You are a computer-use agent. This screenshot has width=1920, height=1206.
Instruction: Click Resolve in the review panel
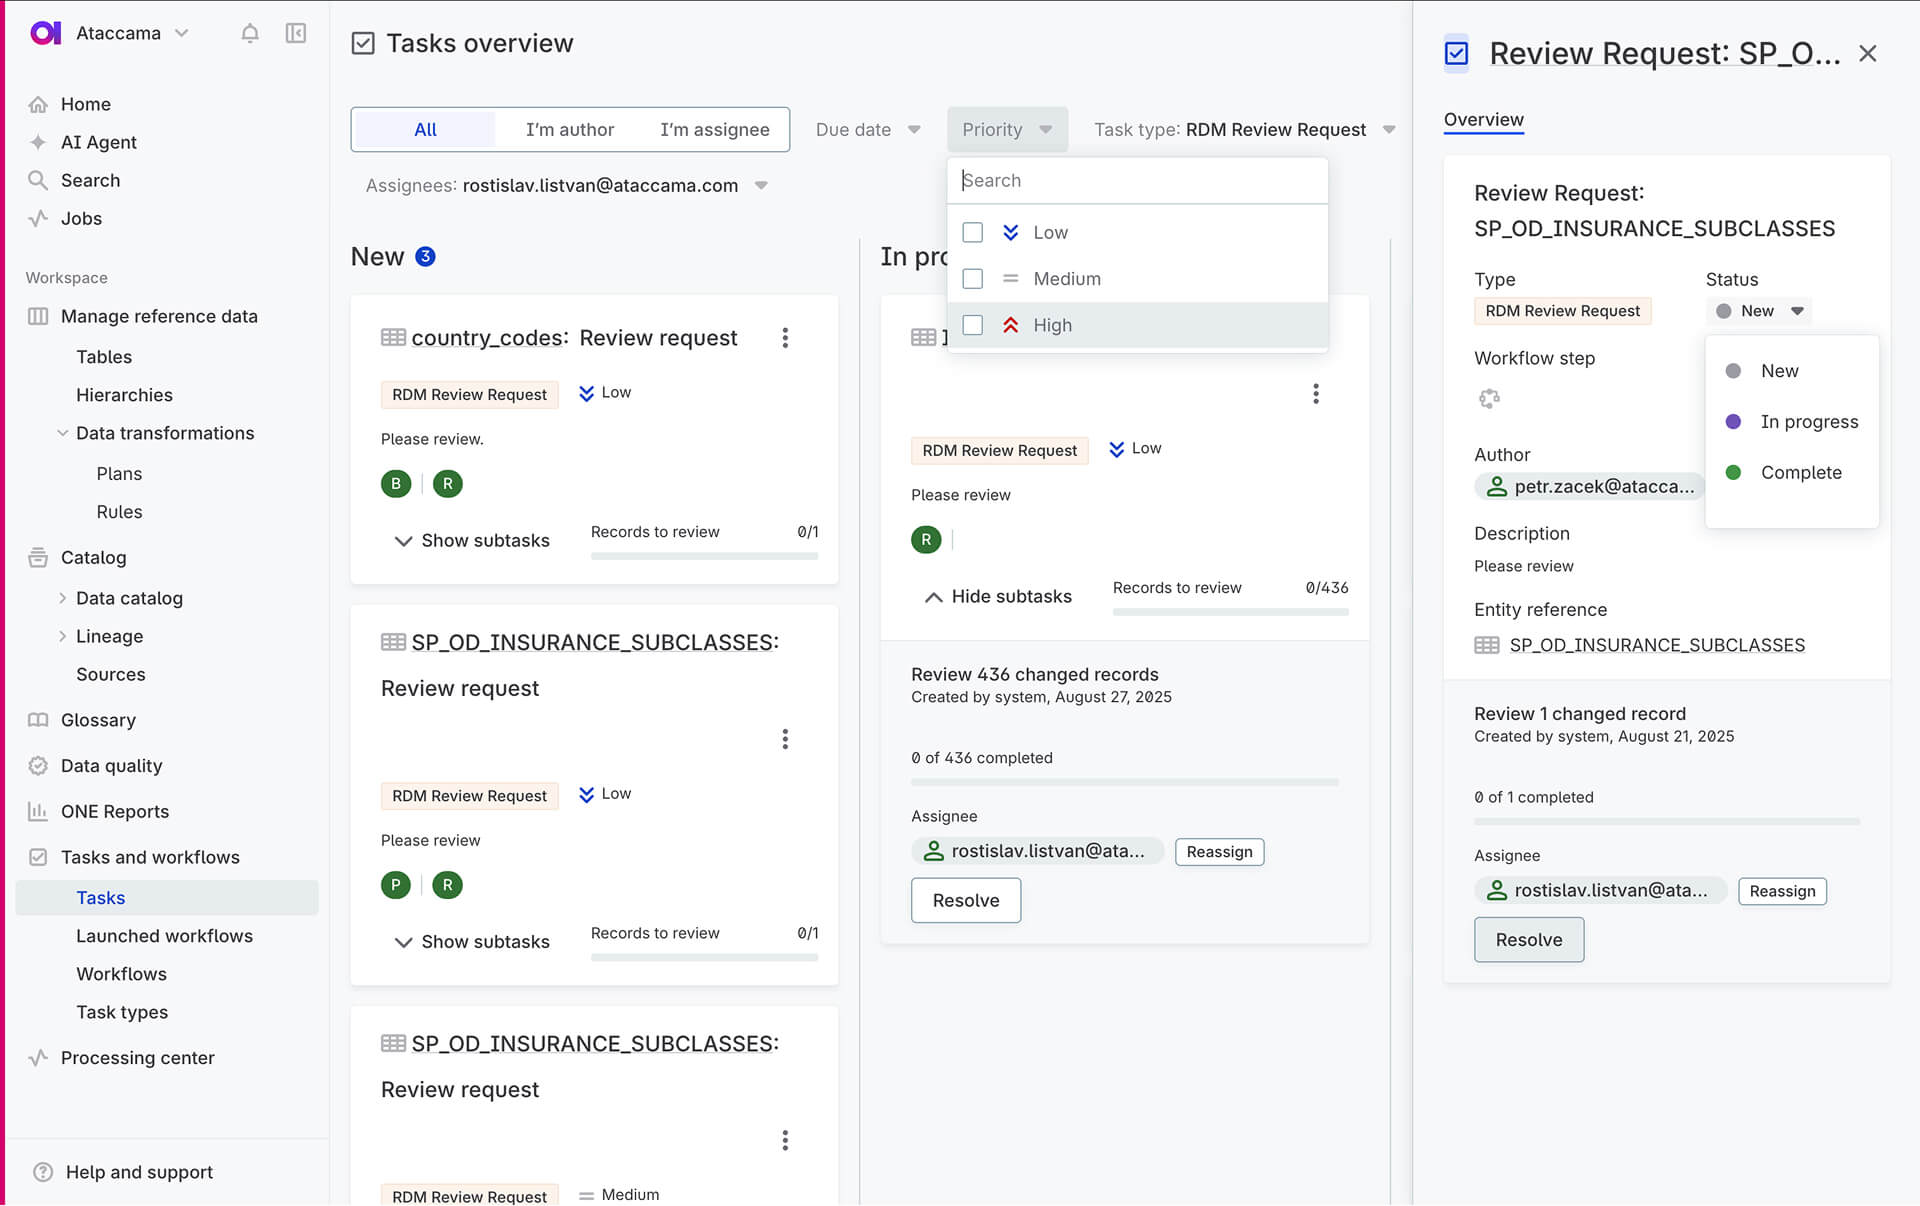coord(1528,940)
